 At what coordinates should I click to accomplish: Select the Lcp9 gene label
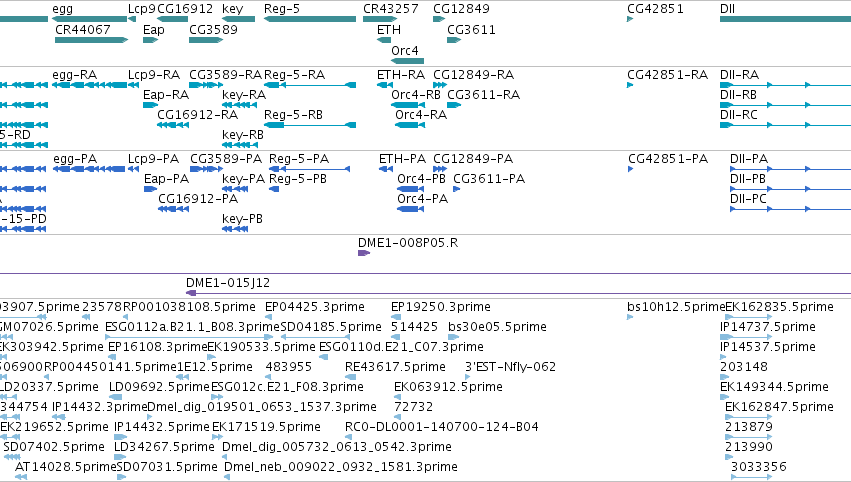click(142, 9)
